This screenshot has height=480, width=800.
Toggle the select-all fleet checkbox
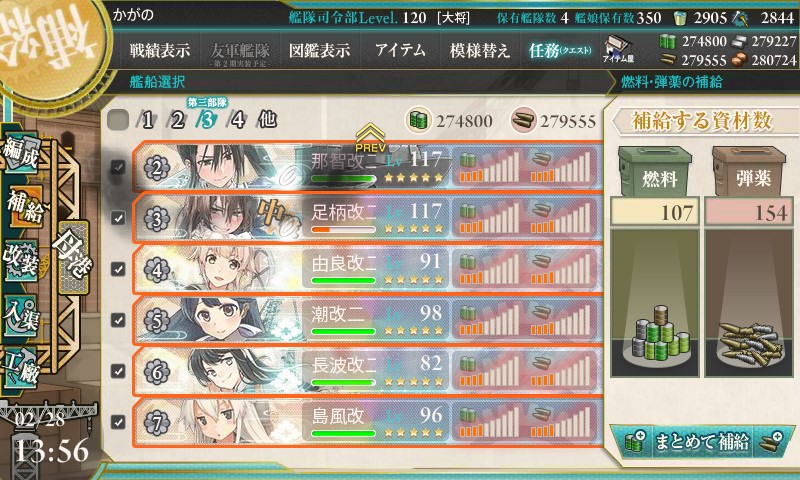(x=118, y=120)
